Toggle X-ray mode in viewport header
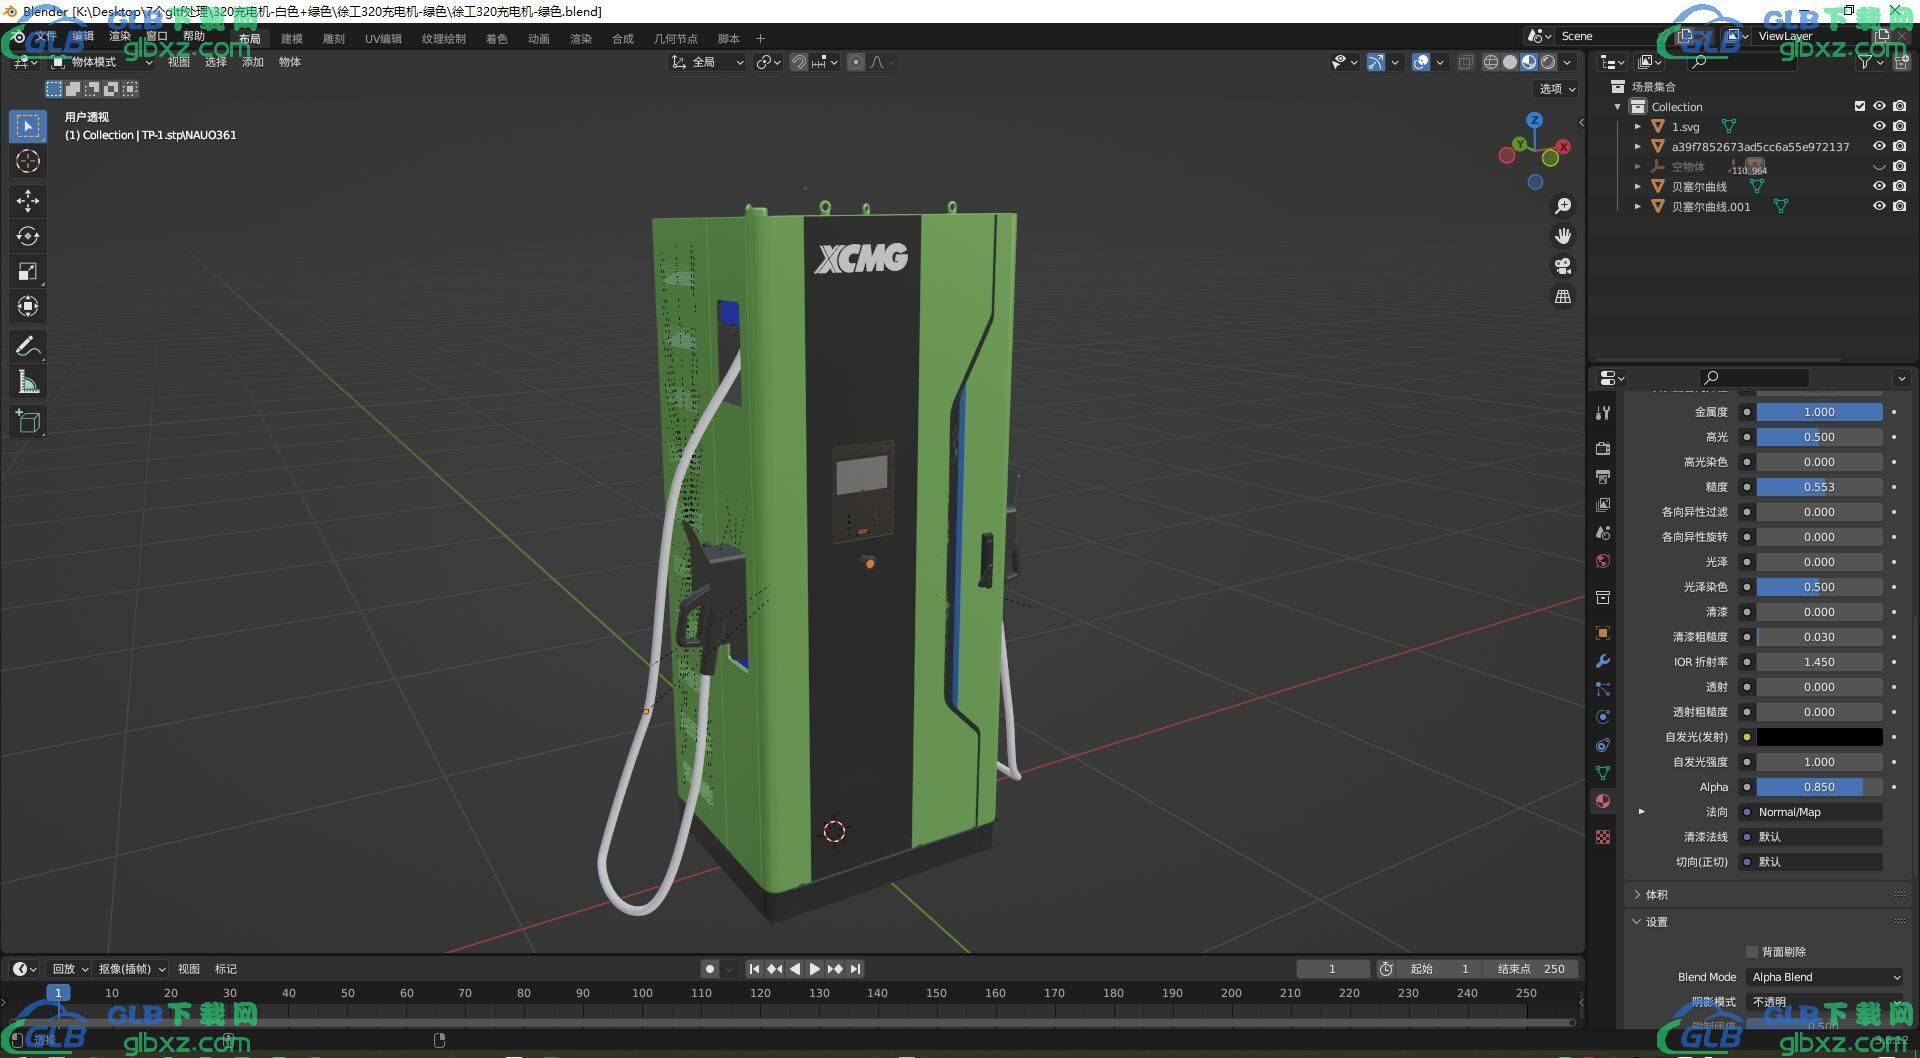This screenshot has width=1920, height=1058. (1465, 62)
